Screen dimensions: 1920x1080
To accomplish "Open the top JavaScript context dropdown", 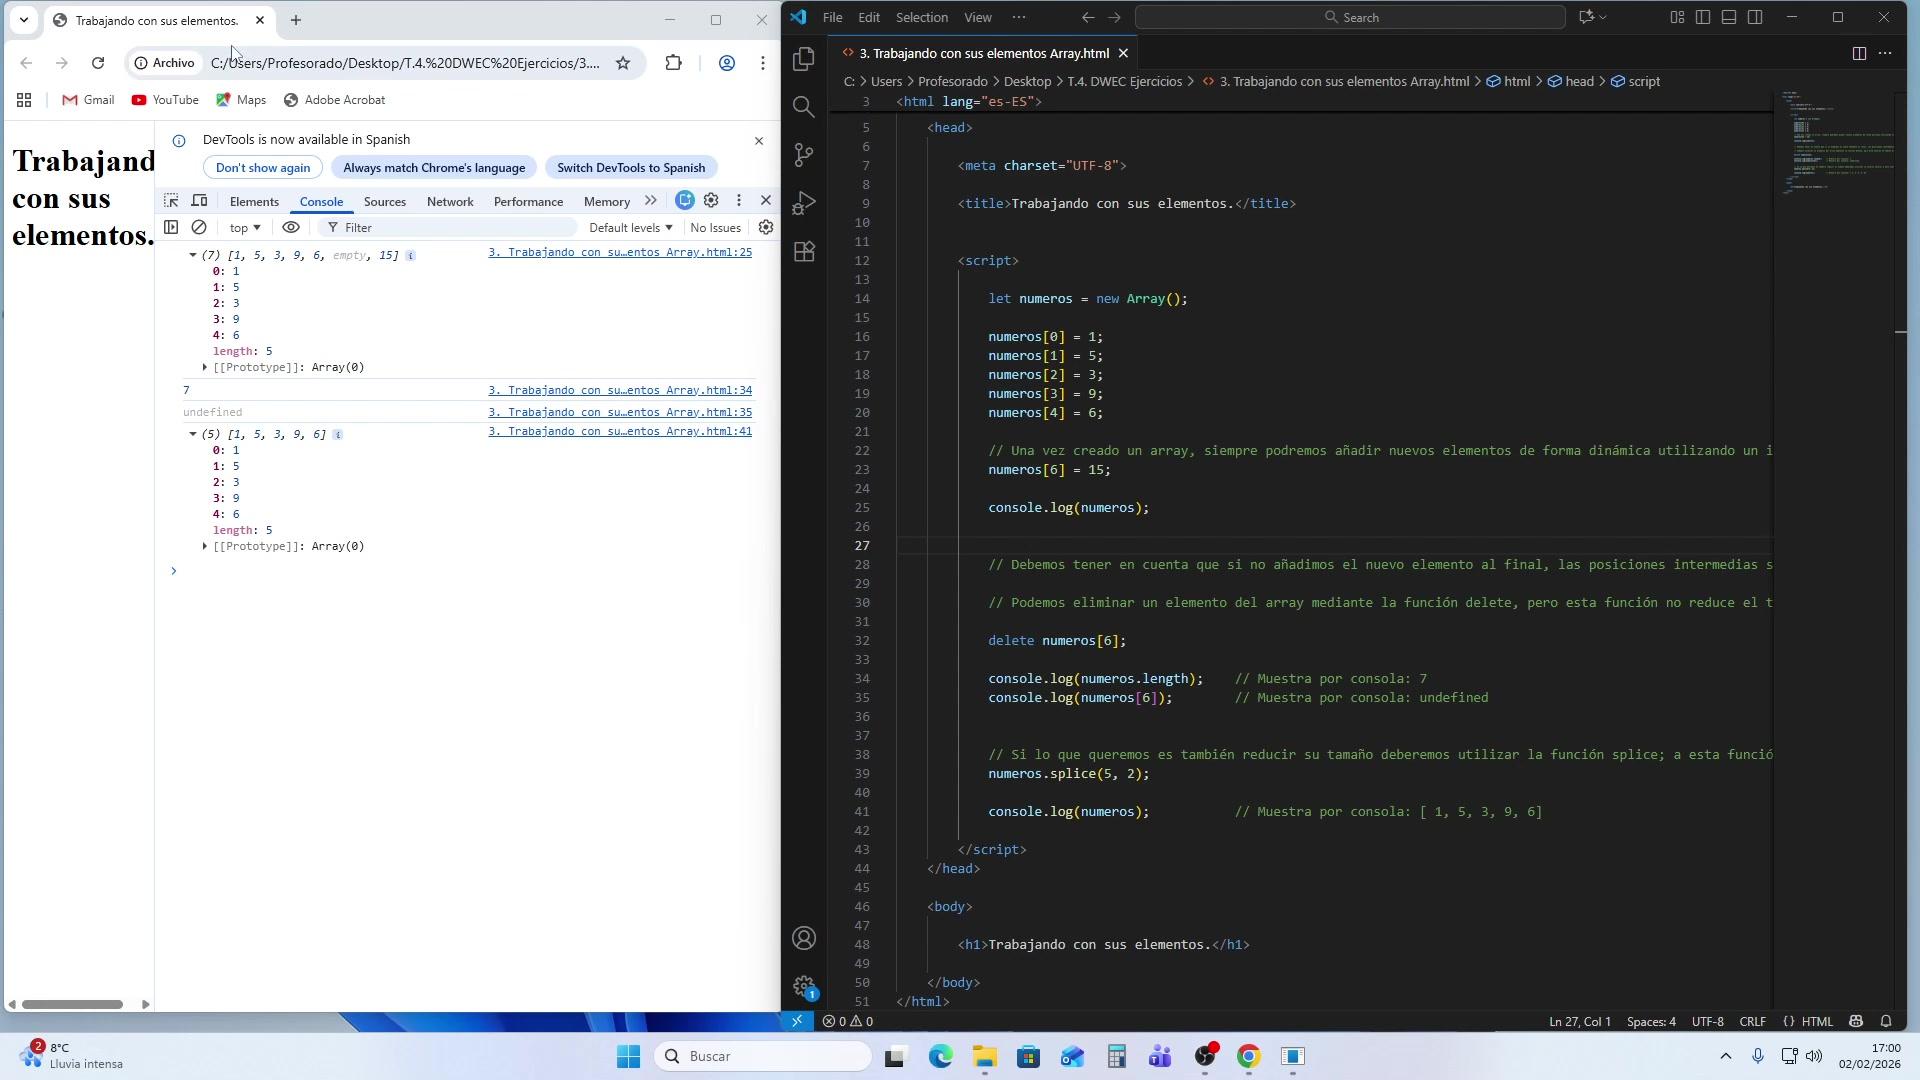I will [x=244, y=228].
